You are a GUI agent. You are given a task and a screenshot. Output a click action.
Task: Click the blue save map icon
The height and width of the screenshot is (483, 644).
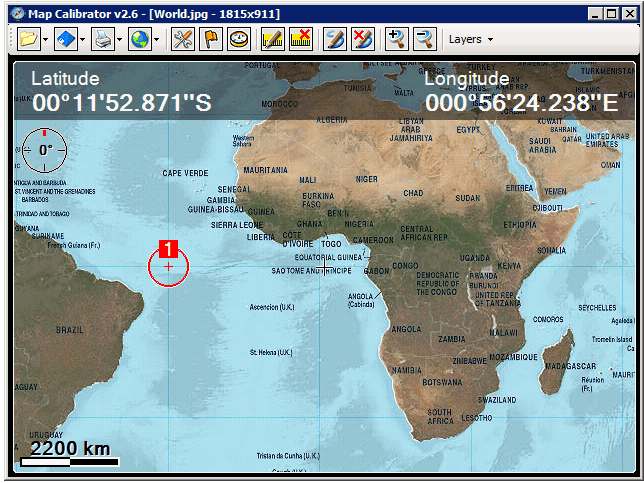pos(65,39)
